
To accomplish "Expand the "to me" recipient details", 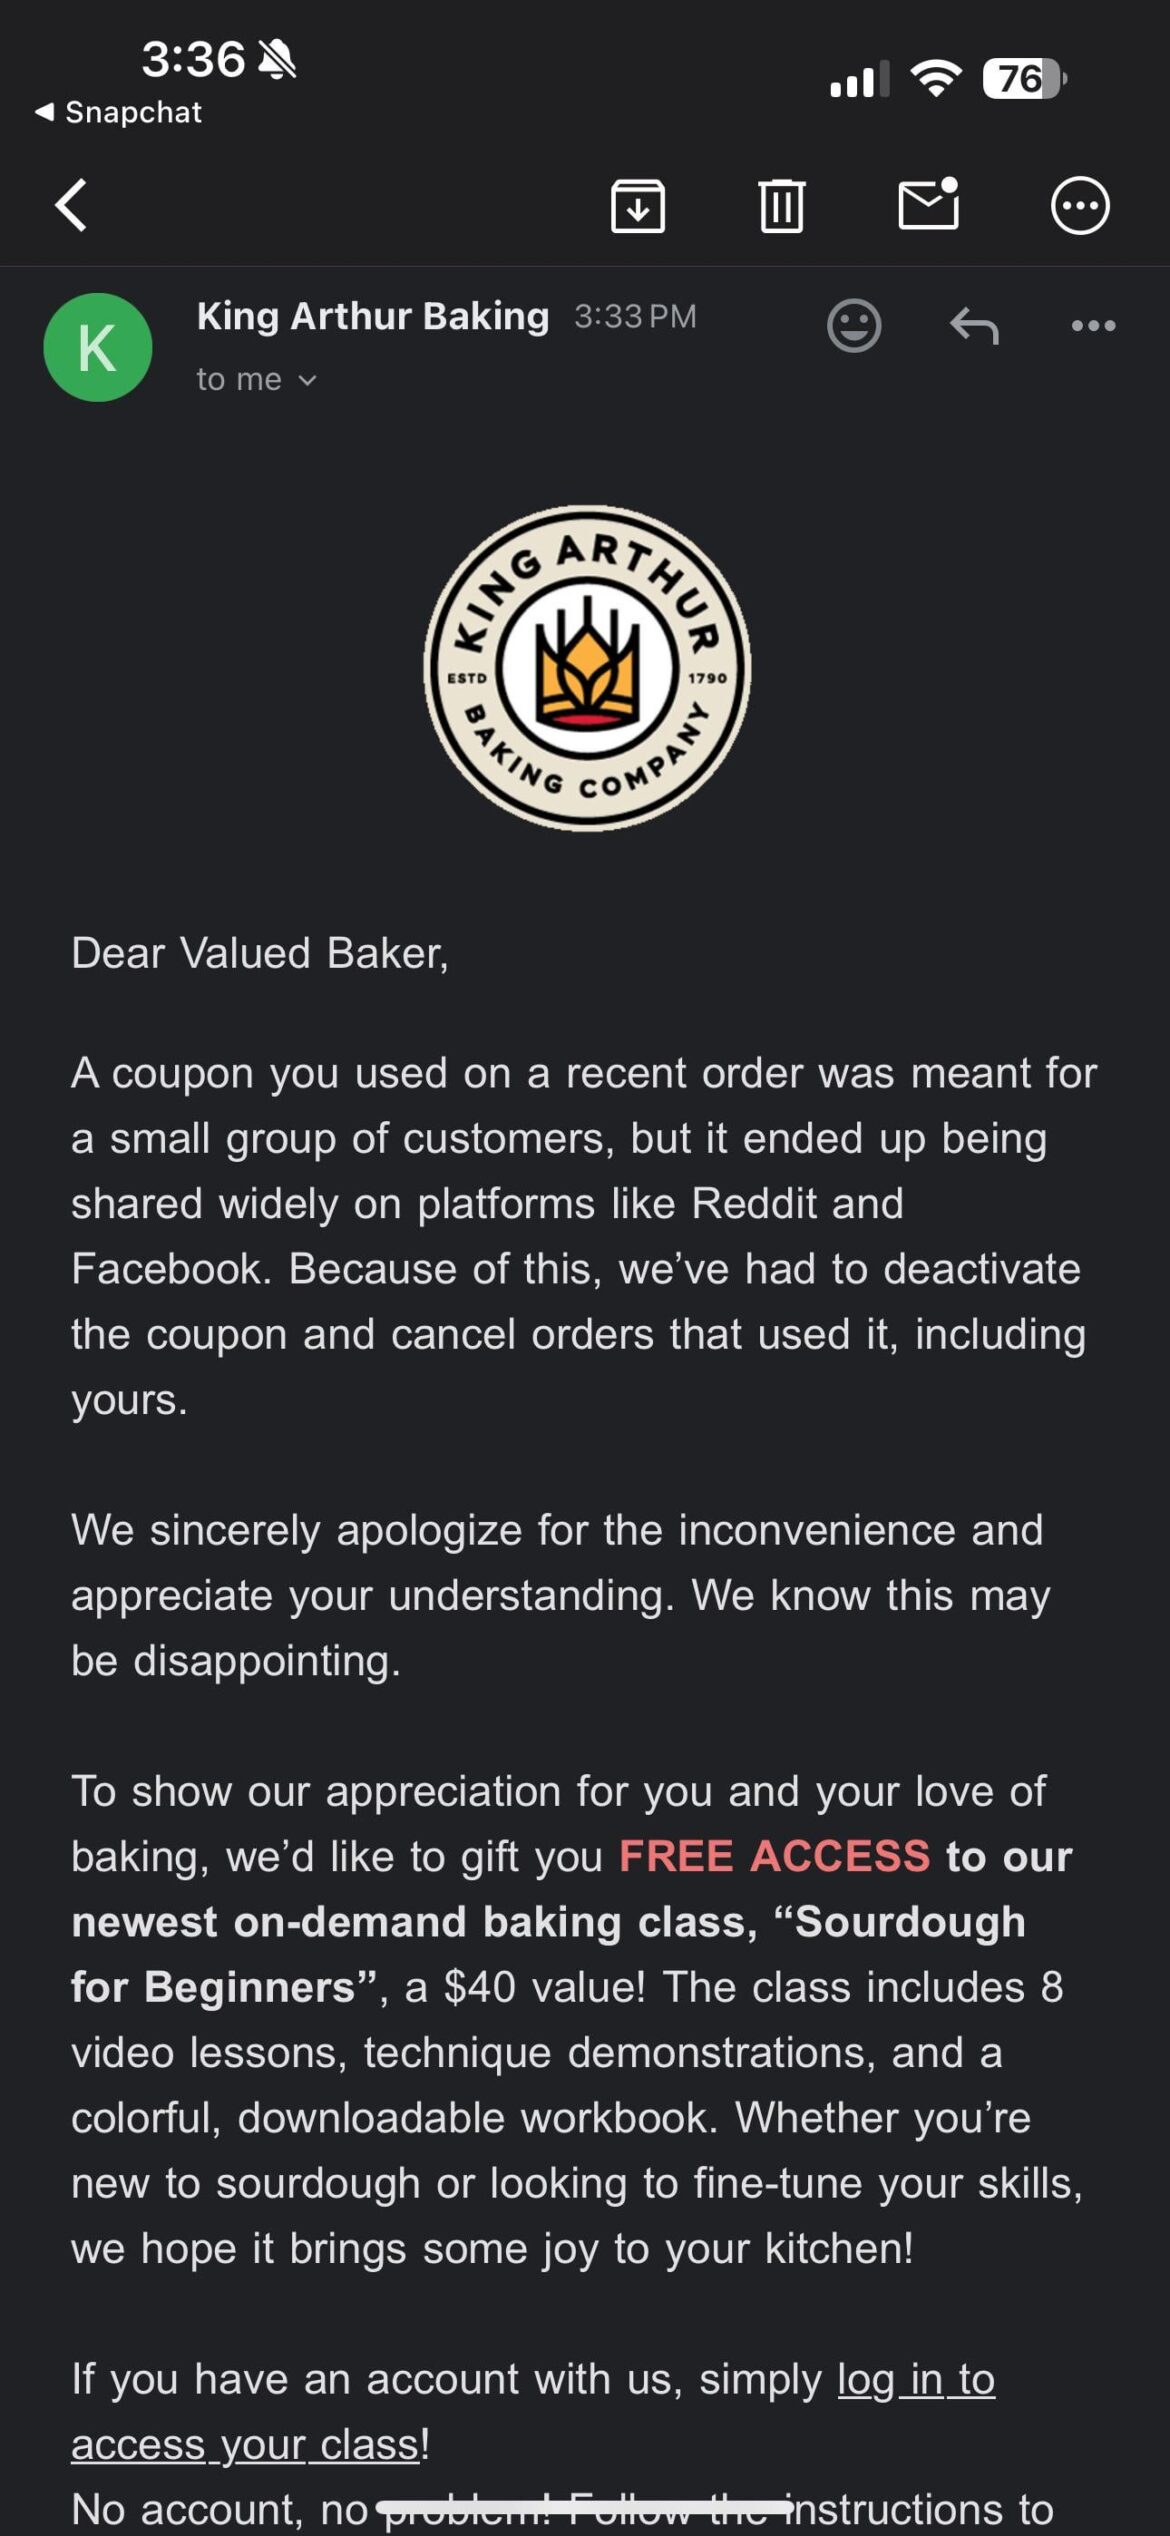I will pos(255,378).
